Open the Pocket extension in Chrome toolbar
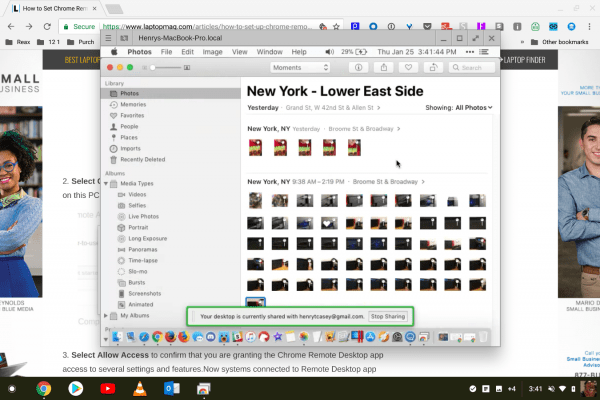The image size is (600, 400). pyautogui.click(x=427, y=26)
